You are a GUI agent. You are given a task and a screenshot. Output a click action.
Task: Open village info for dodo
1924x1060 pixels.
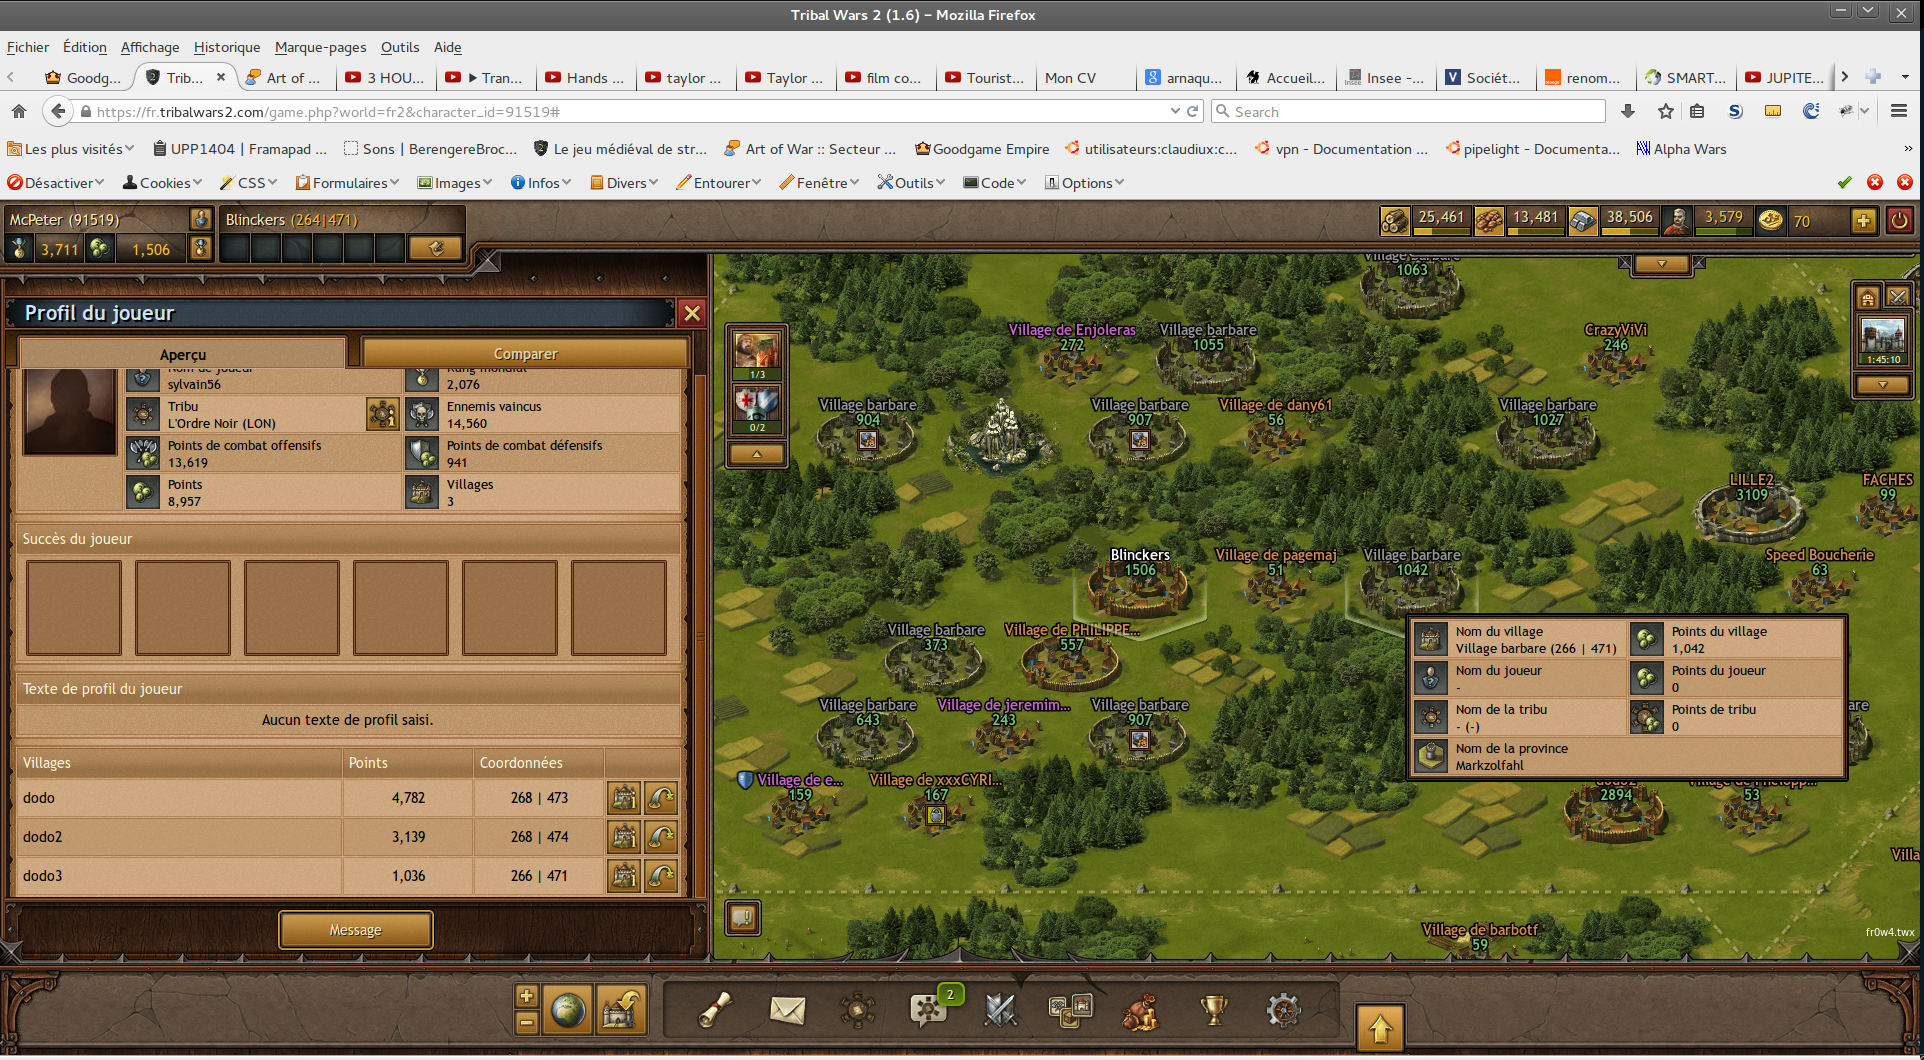tap(623, 798)
